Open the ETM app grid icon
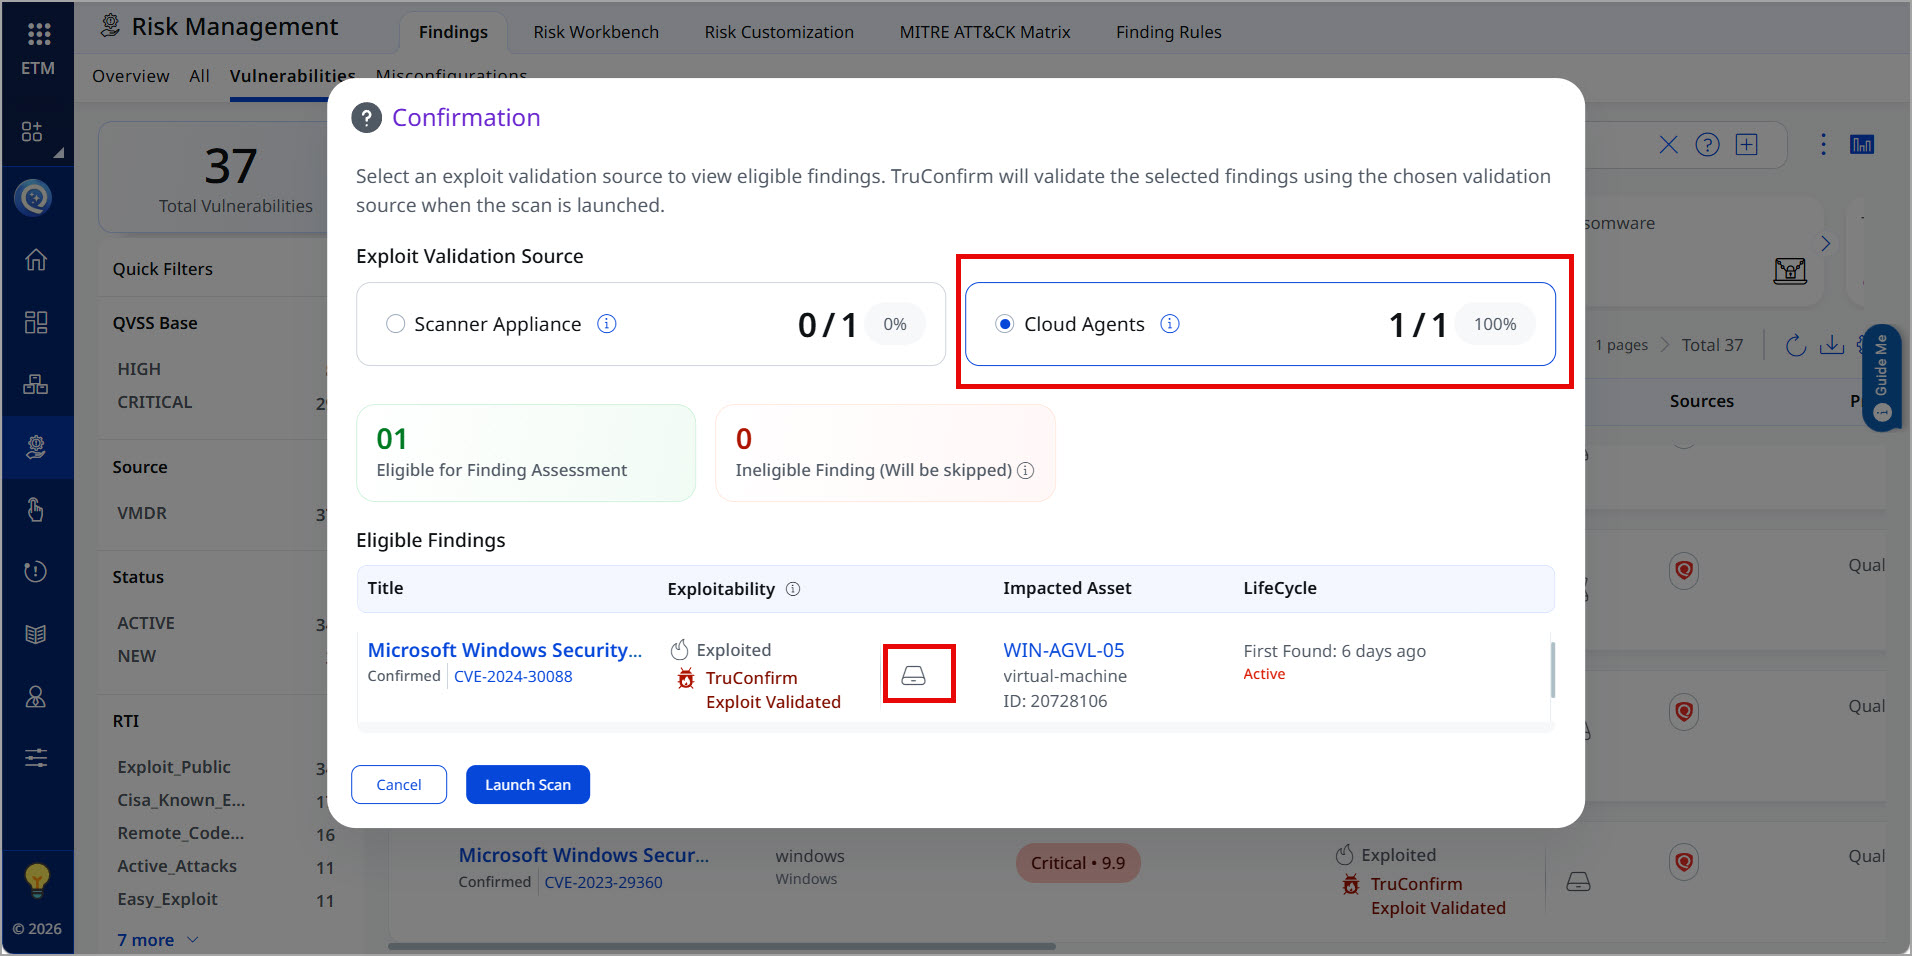1912x956 pixels. coord(38,35)
